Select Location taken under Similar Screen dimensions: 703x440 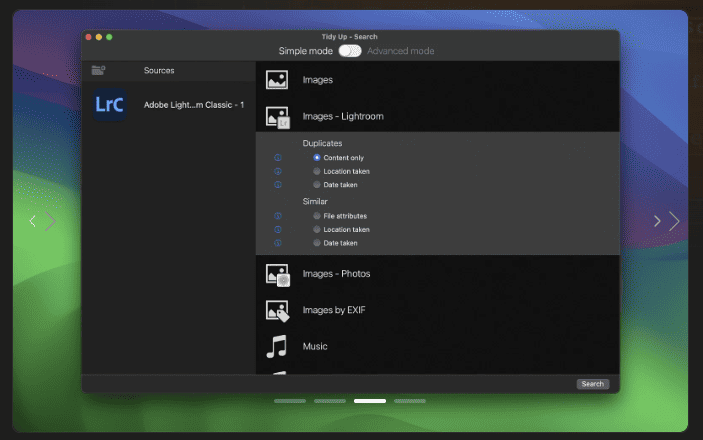tap(317, 229)
